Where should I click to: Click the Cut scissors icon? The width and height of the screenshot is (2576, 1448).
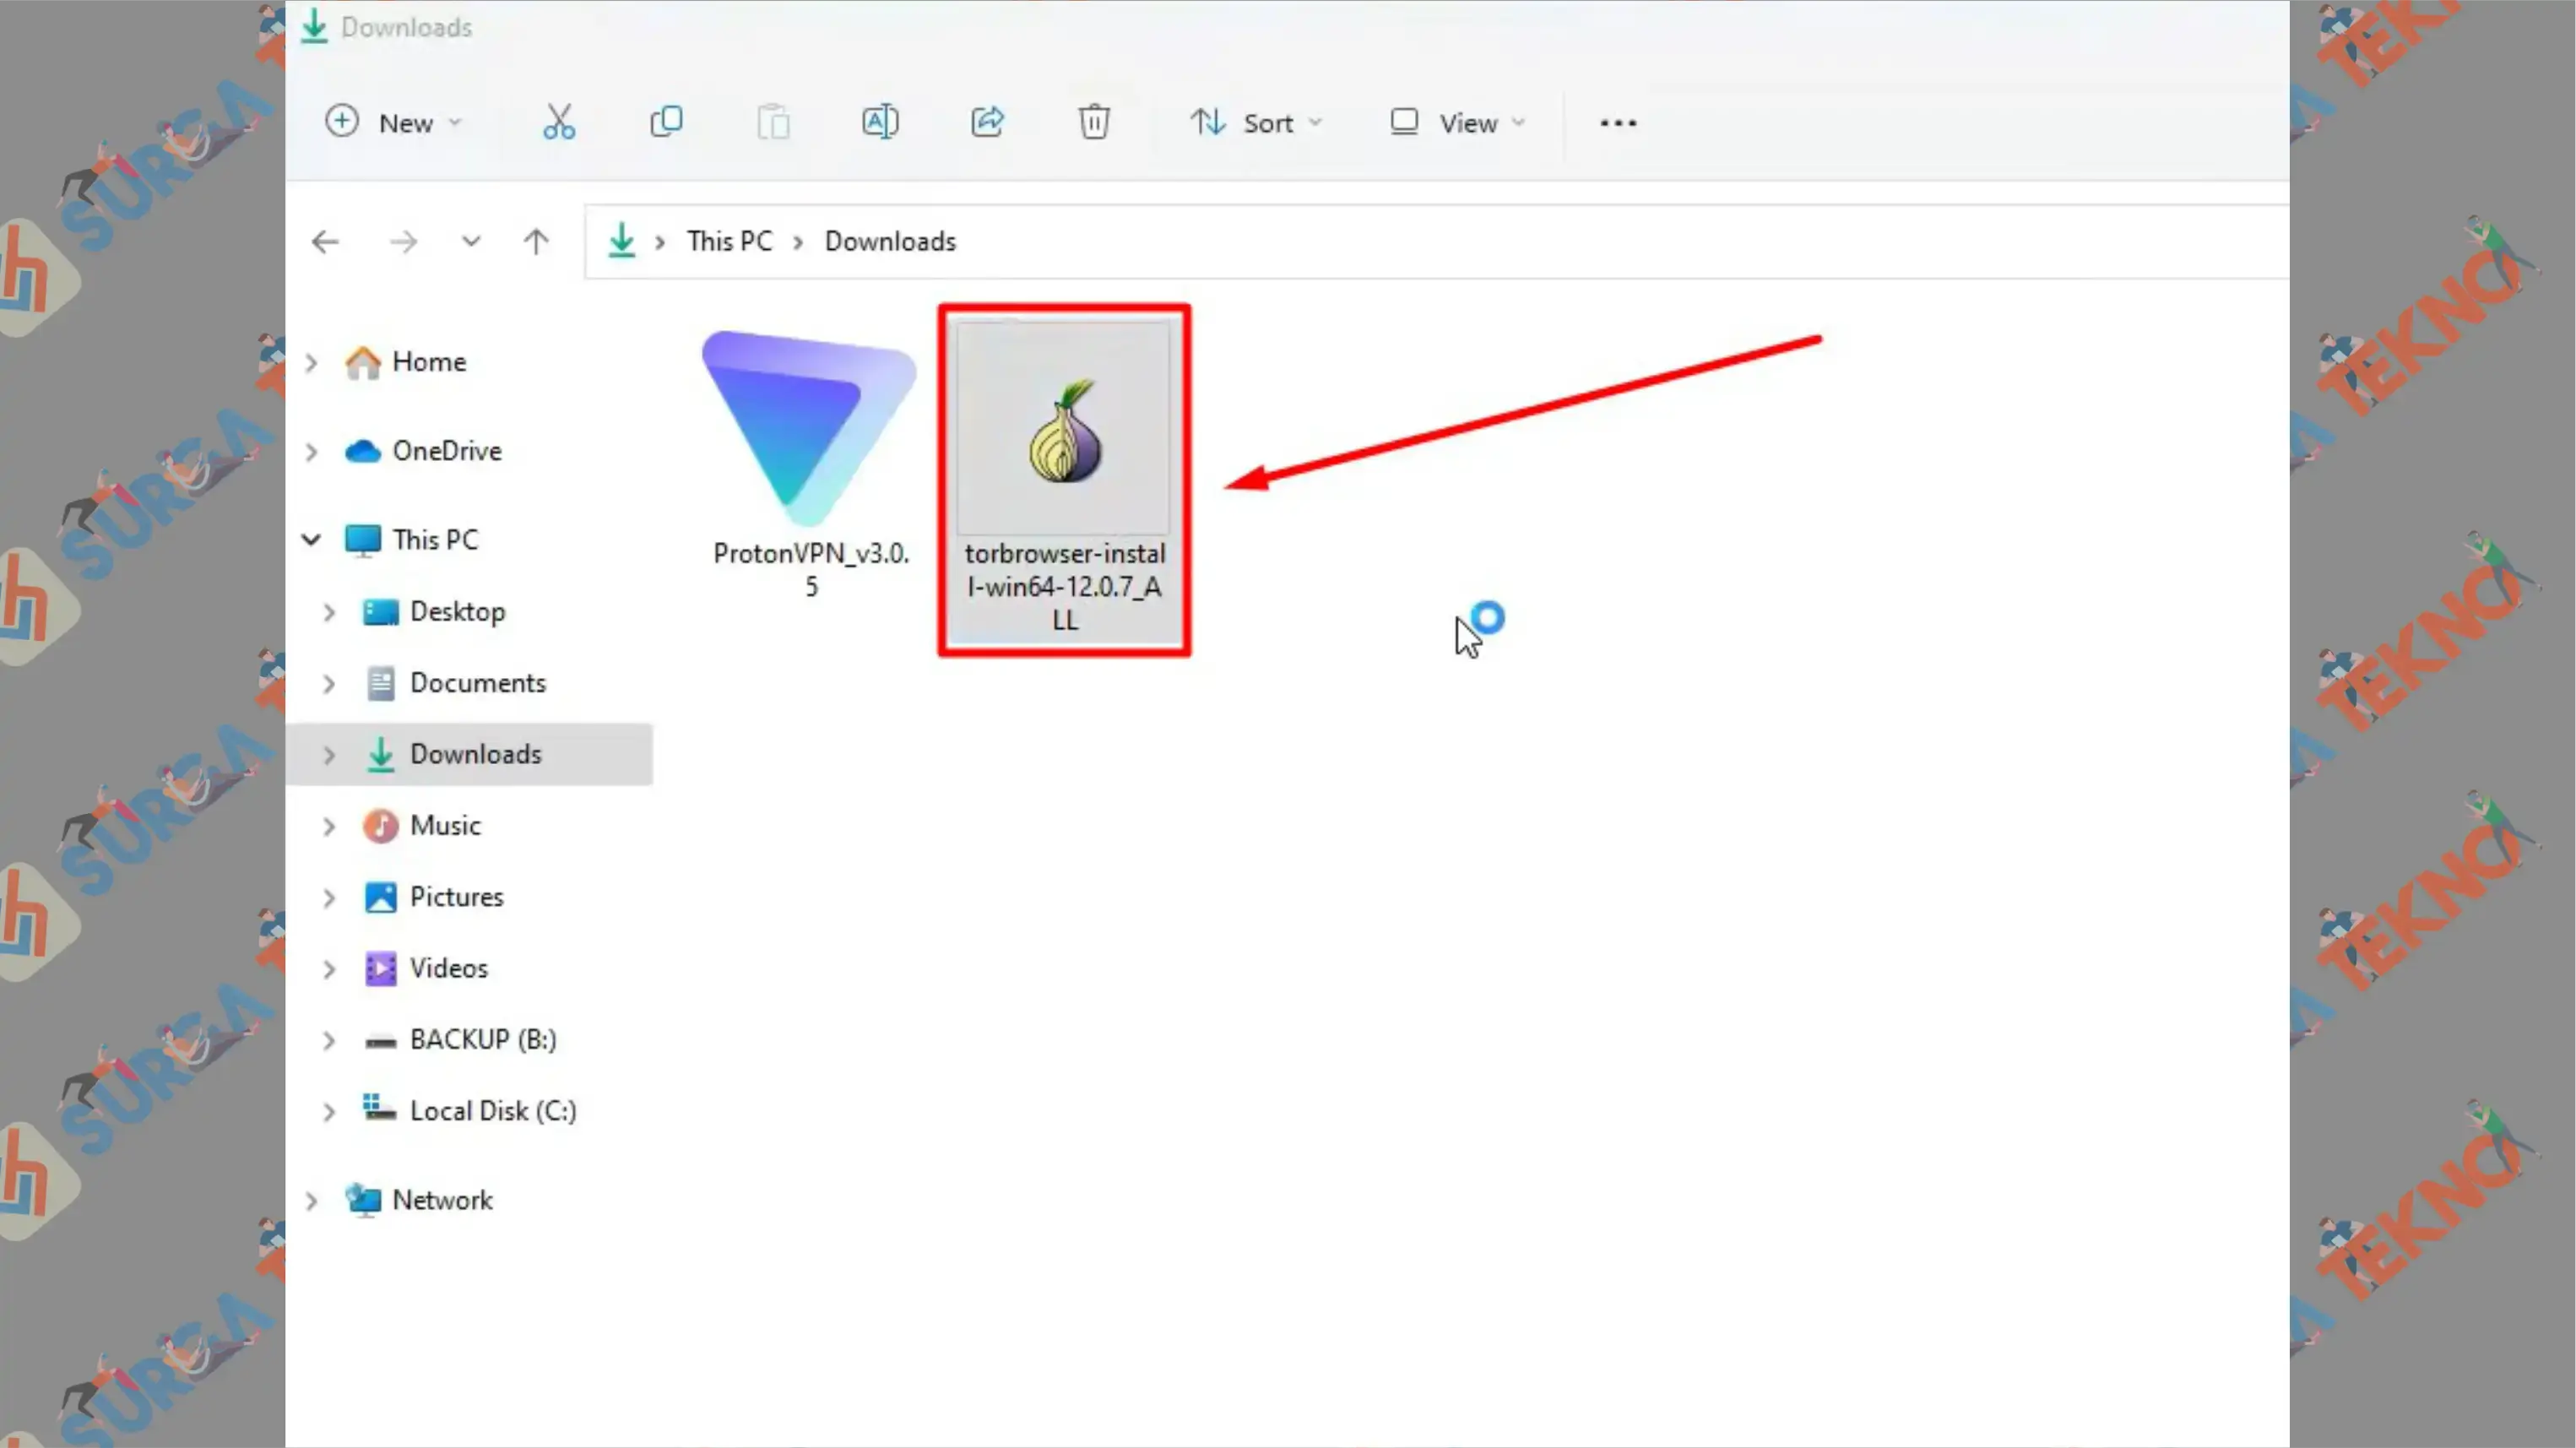(559, 122)
